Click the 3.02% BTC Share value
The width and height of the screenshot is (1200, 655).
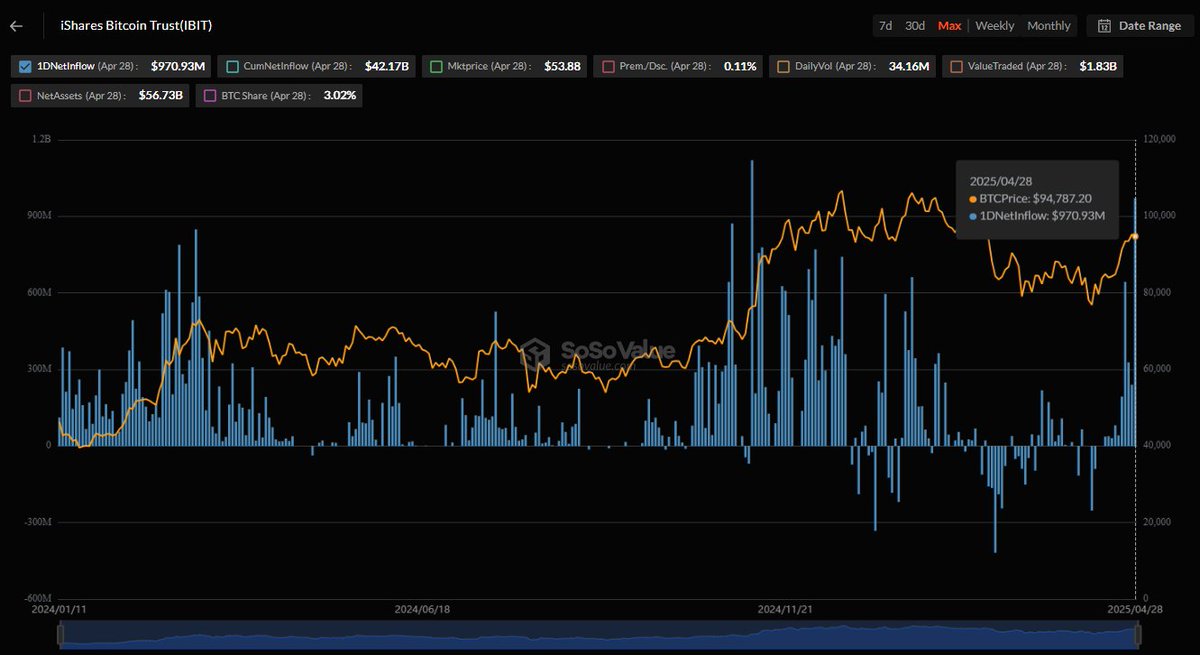[340, 96]
